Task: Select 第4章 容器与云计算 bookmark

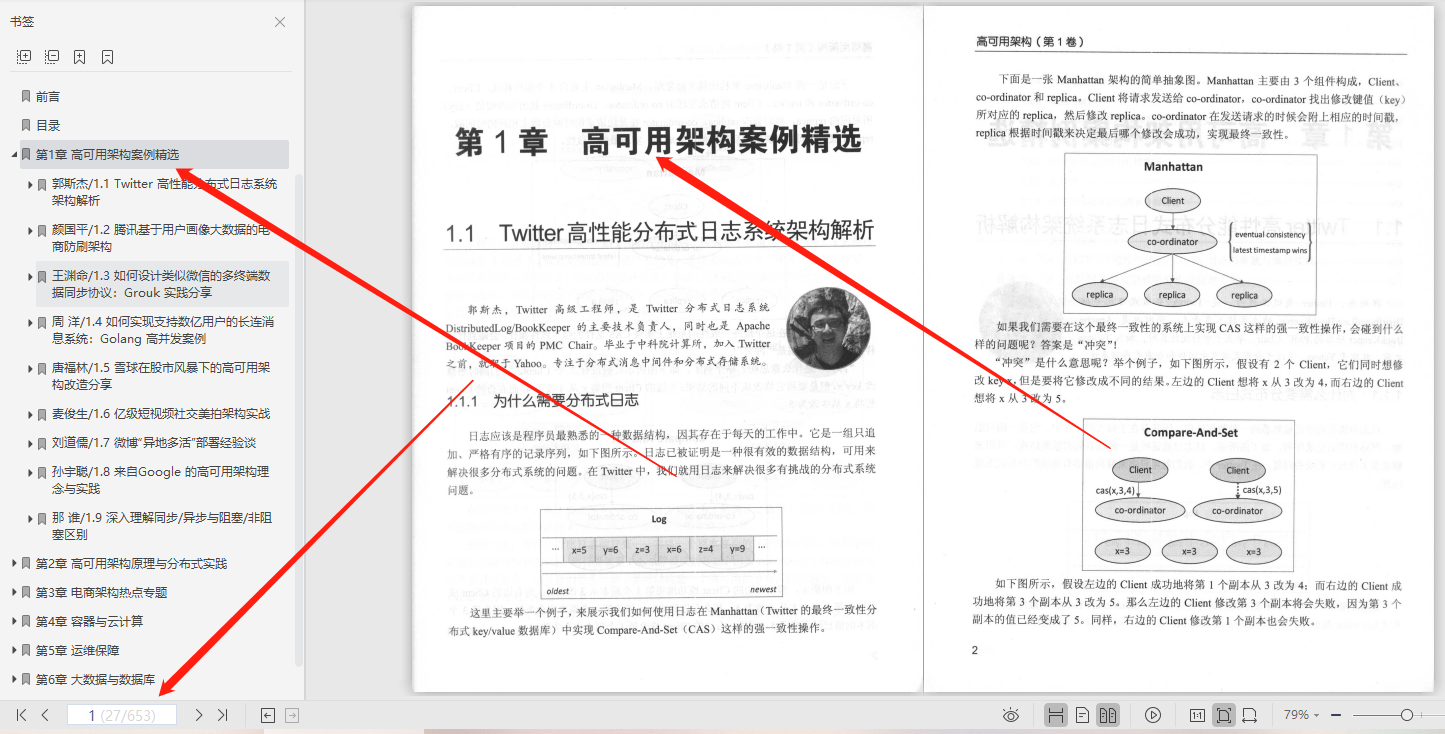Action: point(90,622)
